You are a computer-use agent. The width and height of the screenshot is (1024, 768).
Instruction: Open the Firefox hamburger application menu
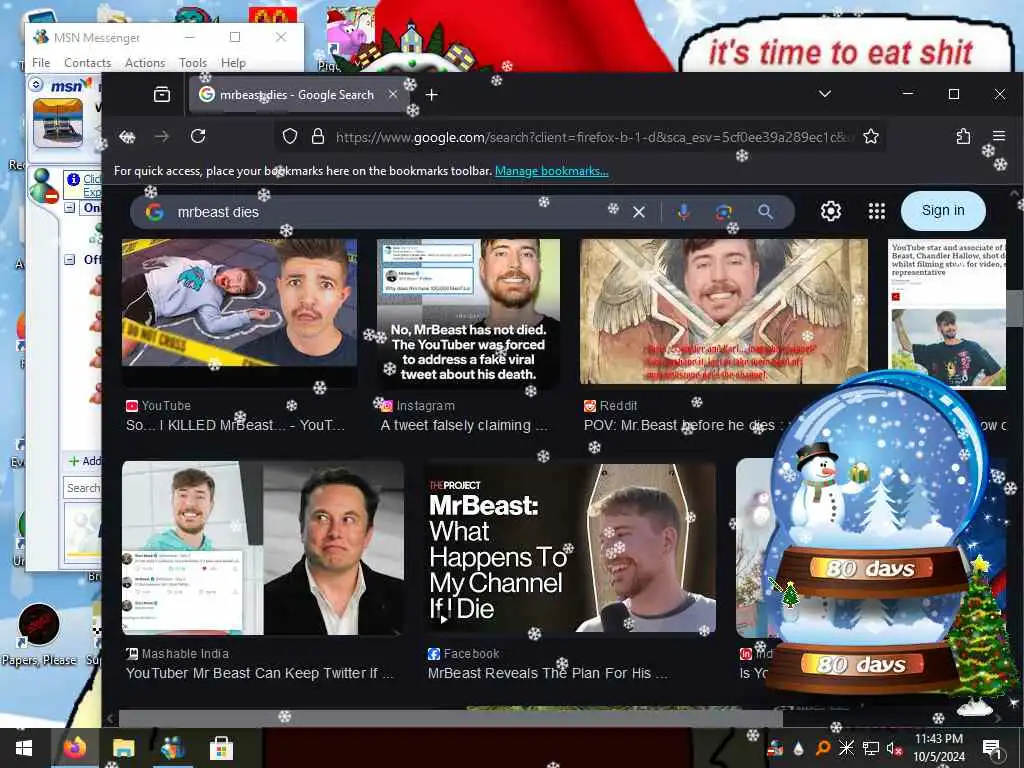tap(999, 136)
